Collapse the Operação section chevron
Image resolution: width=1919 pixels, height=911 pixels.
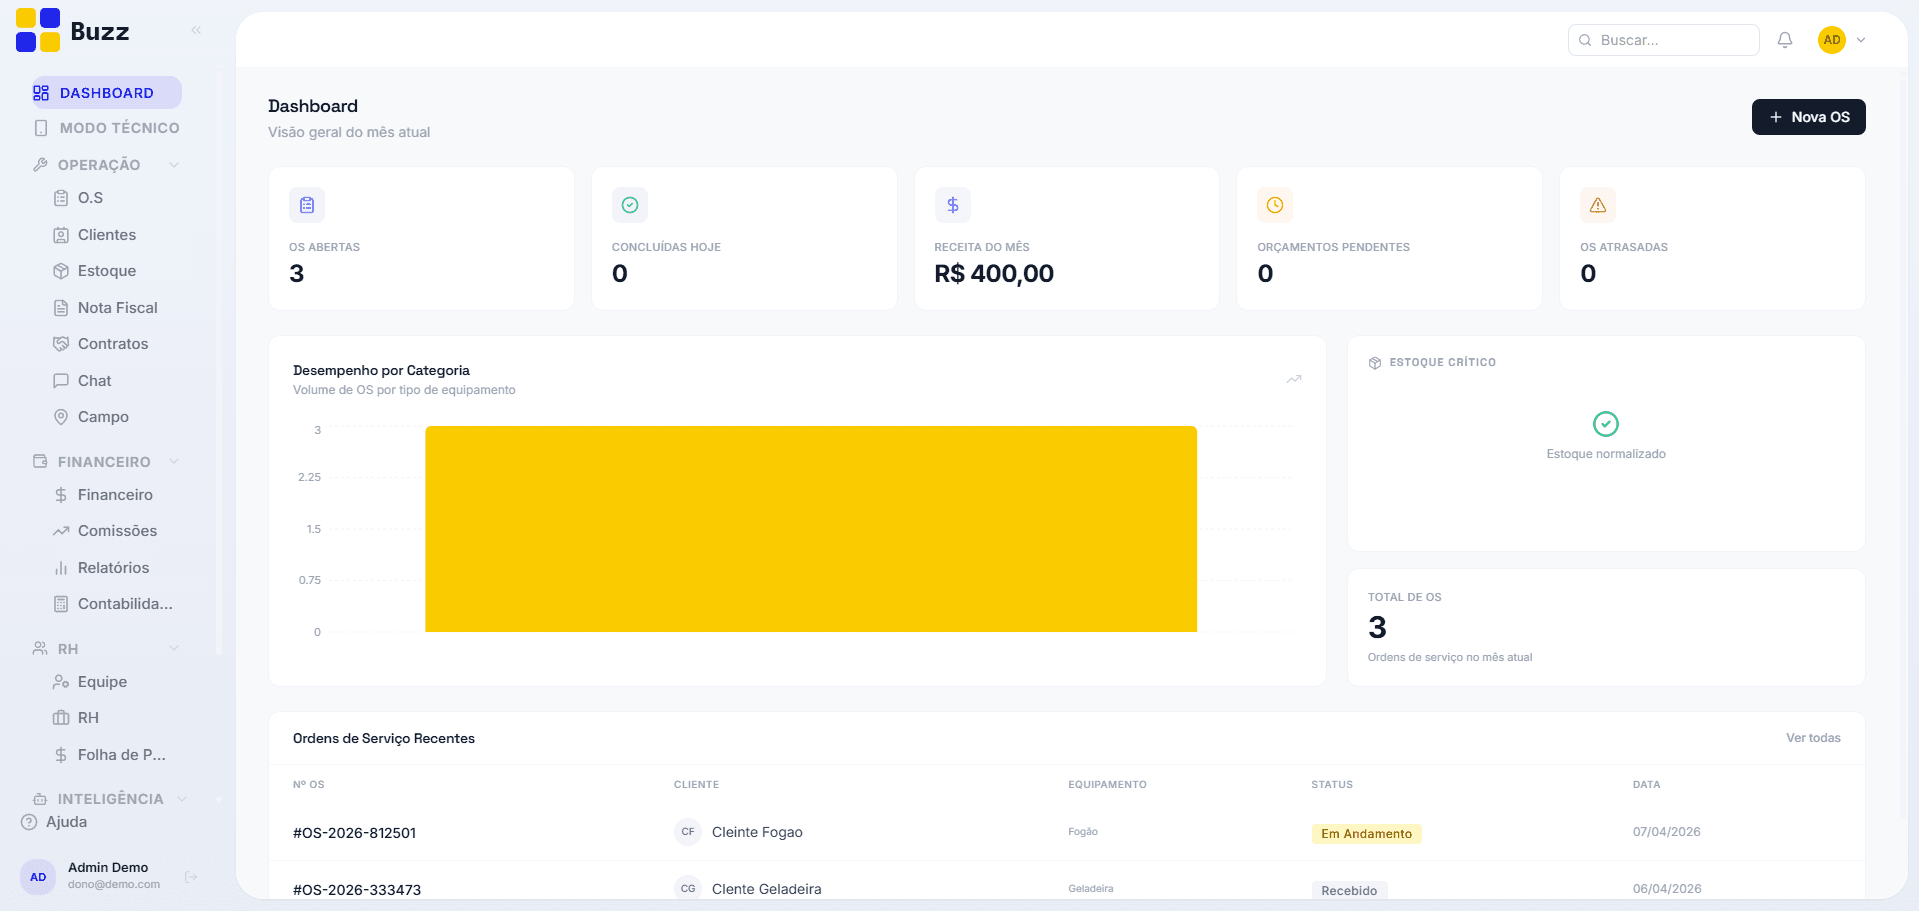174,165
